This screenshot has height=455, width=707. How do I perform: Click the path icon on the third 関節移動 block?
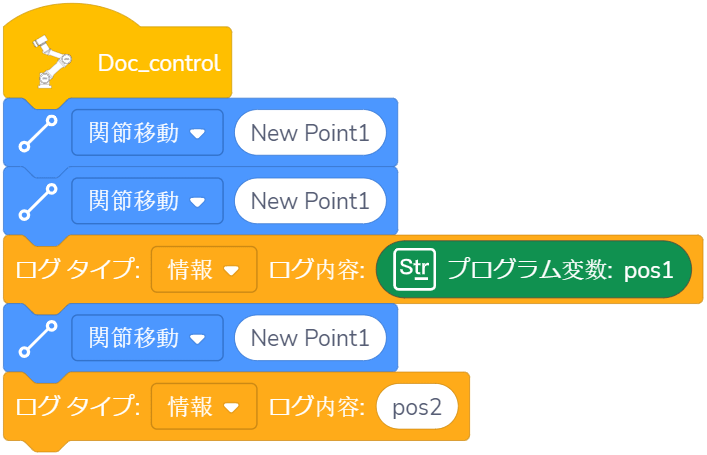pos(36,338)
